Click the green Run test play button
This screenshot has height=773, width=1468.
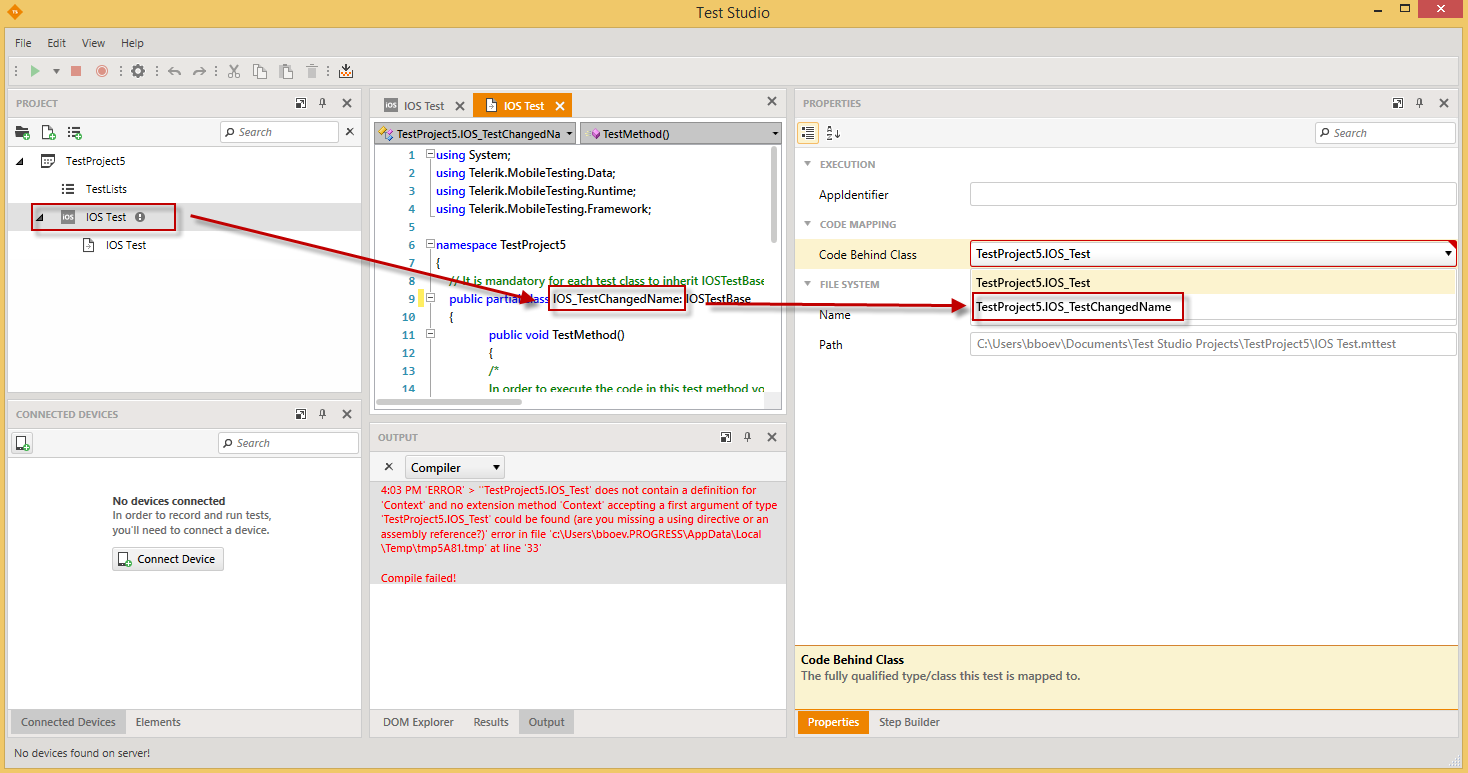(x=35, y=71)
